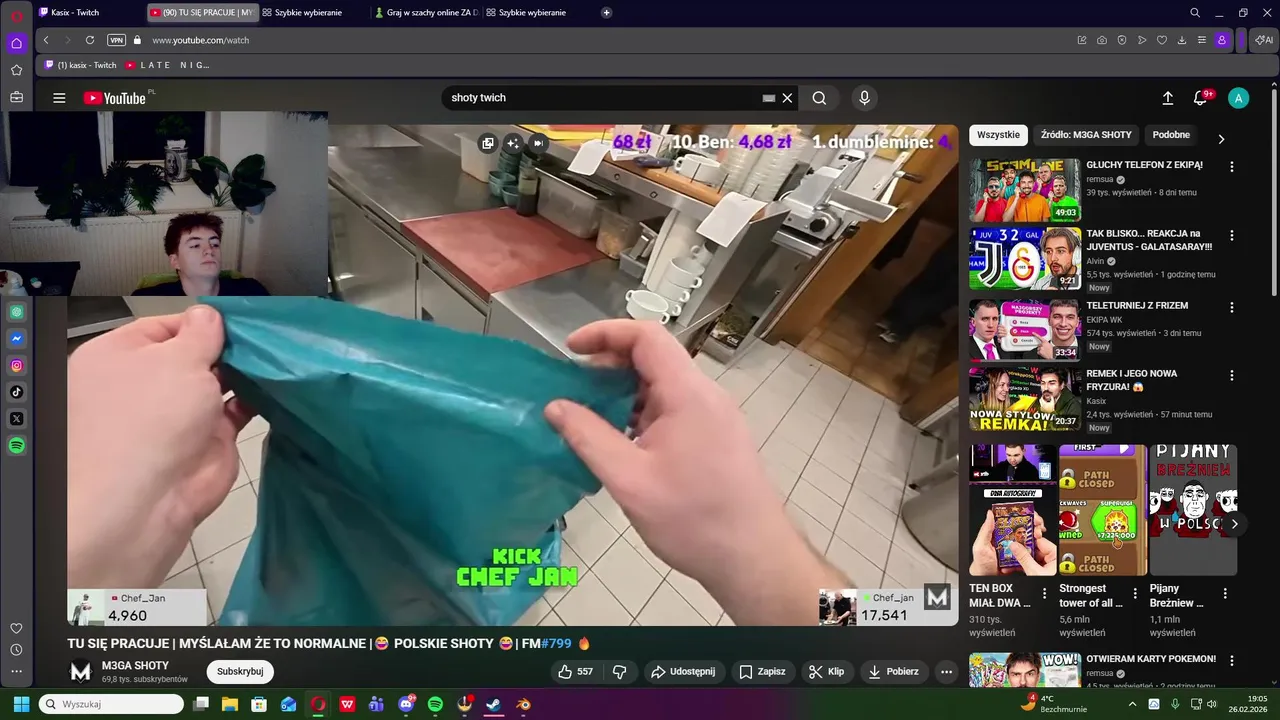Open the snapshot camera tool in toolbar

click(1101, 40)
